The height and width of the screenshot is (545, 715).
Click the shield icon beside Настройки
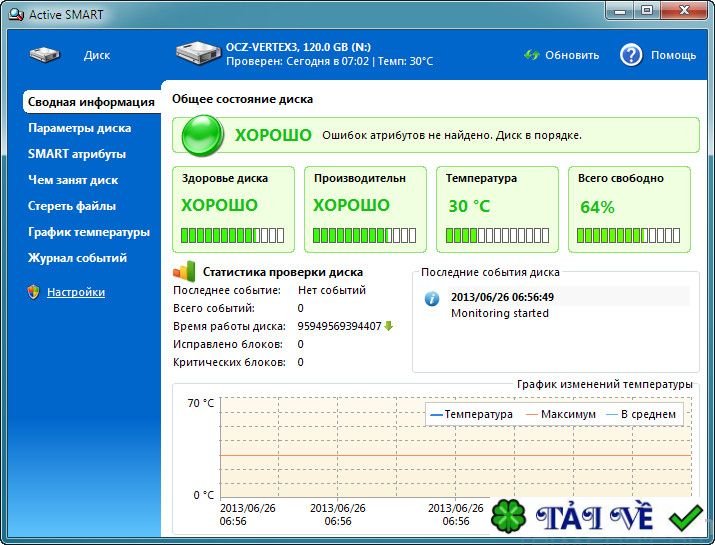coord(33,292)
